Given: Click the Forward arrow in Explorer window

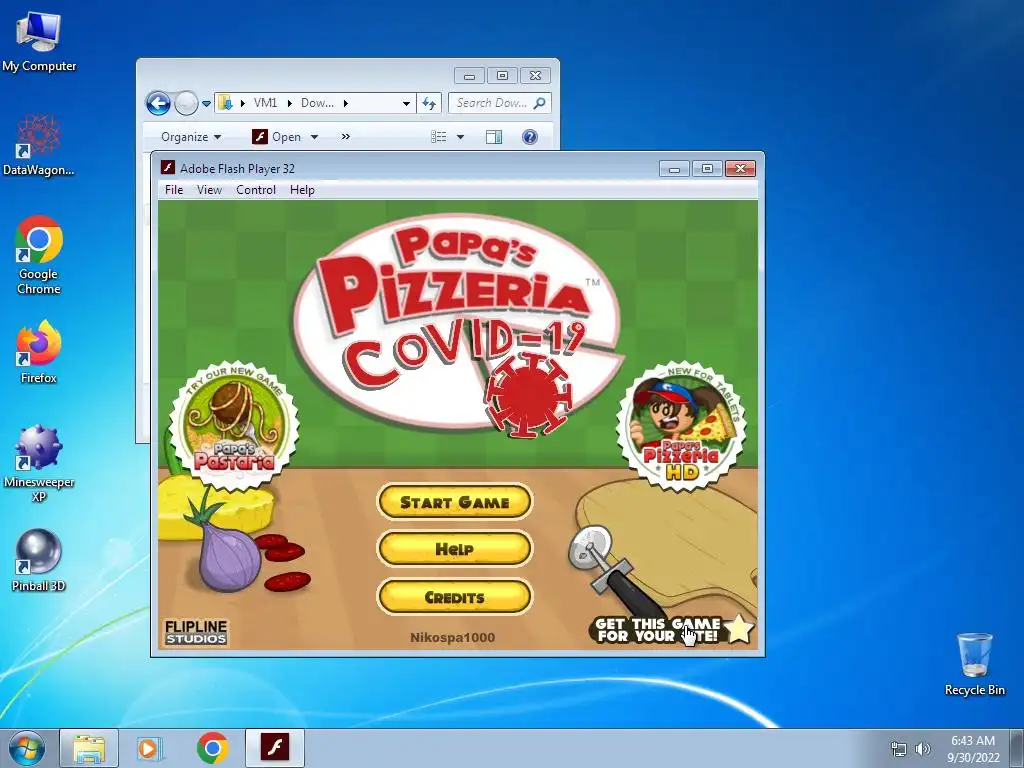Looking at the screenshot, I should click(x=186, y=103).
